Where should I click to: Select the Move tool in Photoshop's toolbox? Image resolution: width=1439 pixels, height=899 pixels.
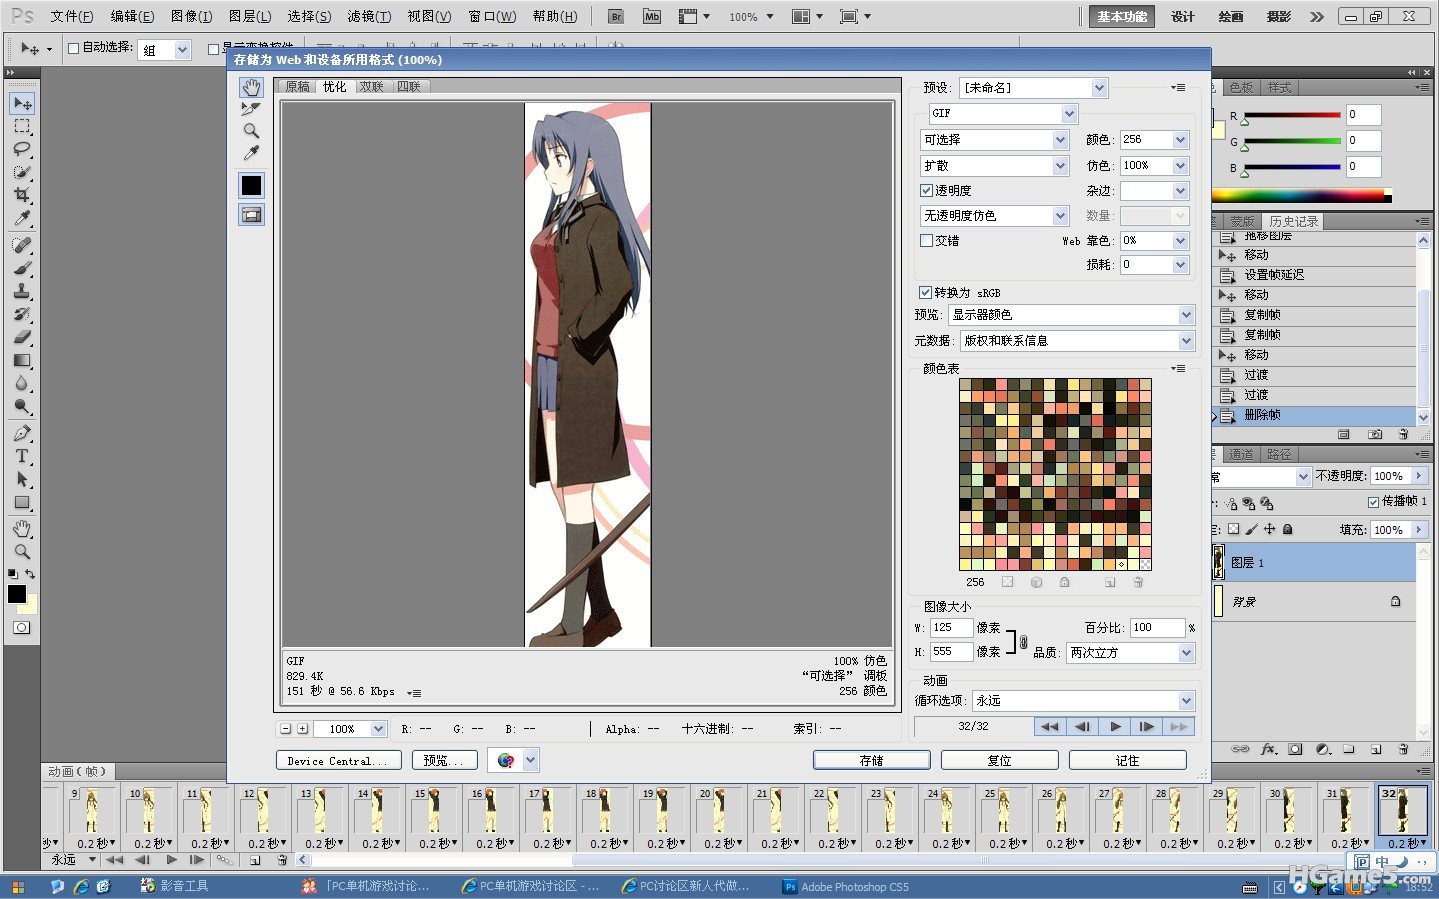[x=22, y=104]
